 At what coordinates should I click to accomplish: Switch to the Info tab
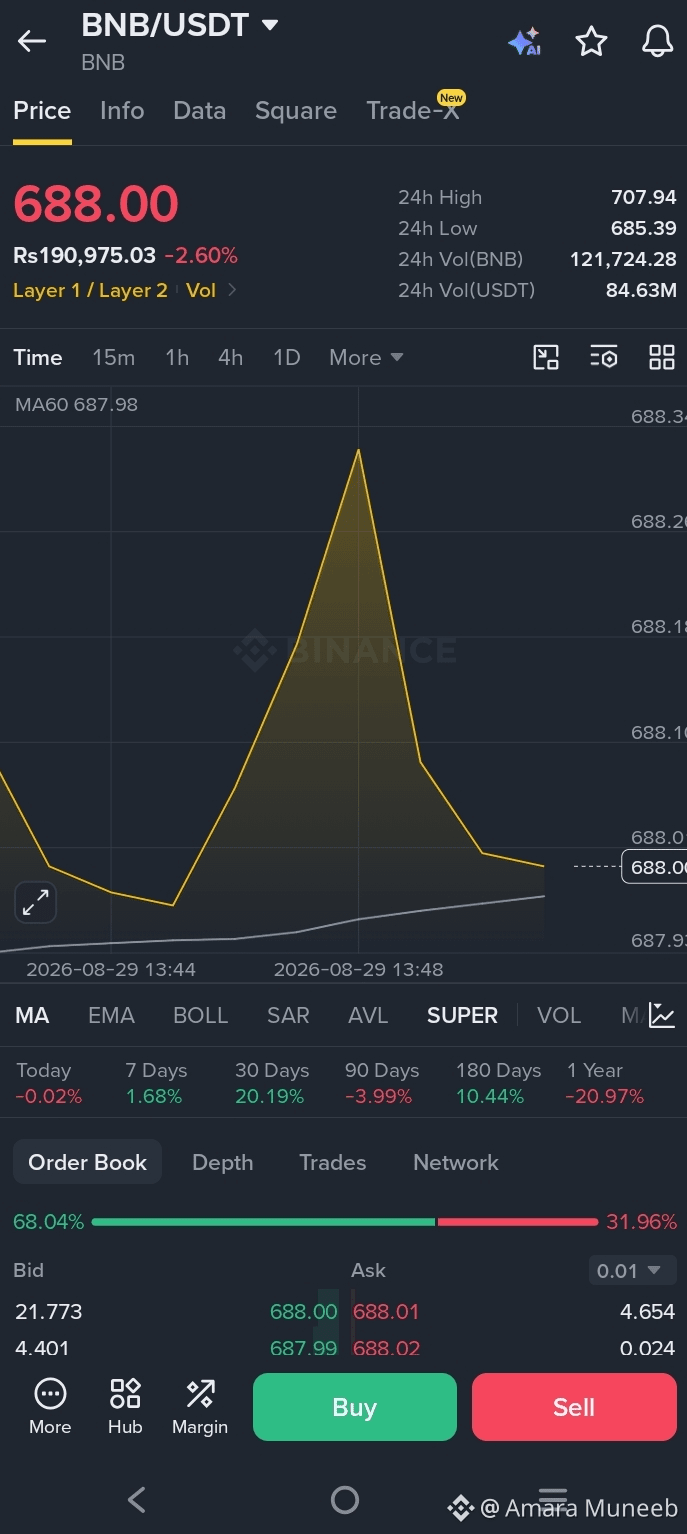tap(122, 111)
